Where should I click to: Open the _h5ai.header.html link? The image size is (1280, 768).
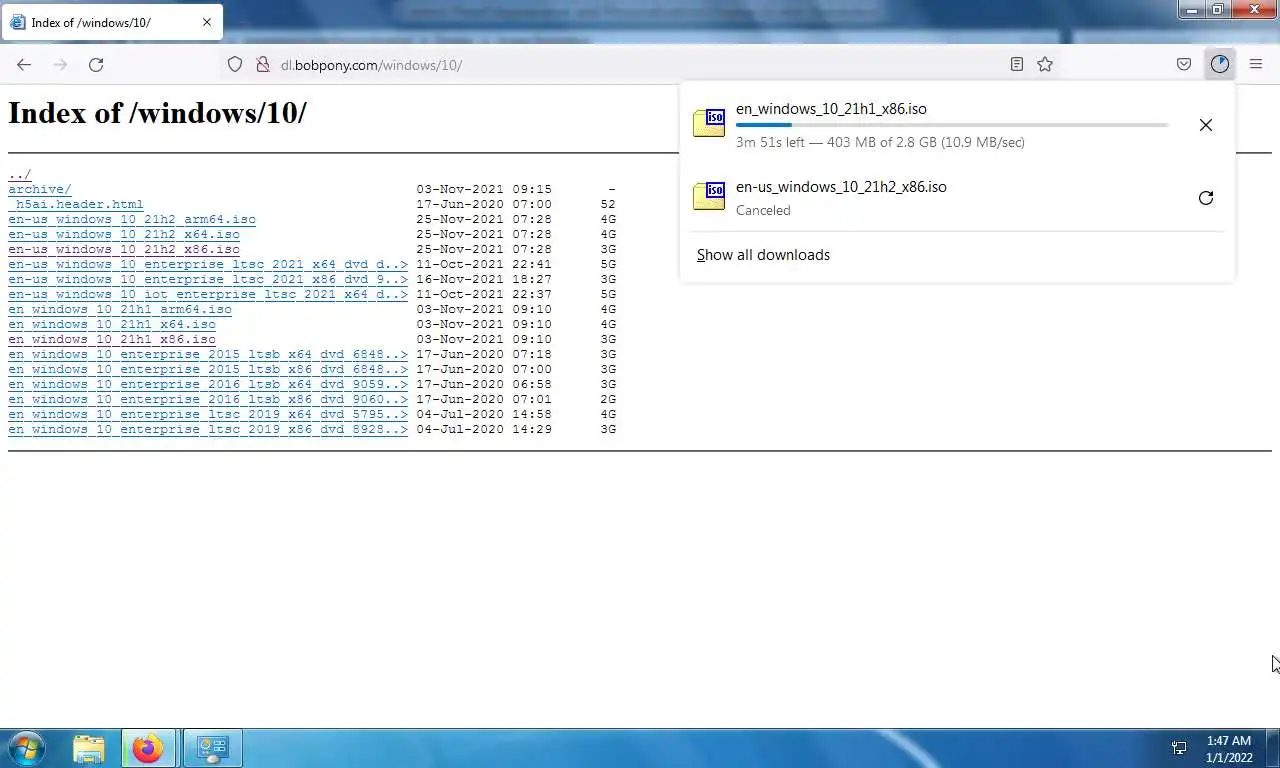76,204
